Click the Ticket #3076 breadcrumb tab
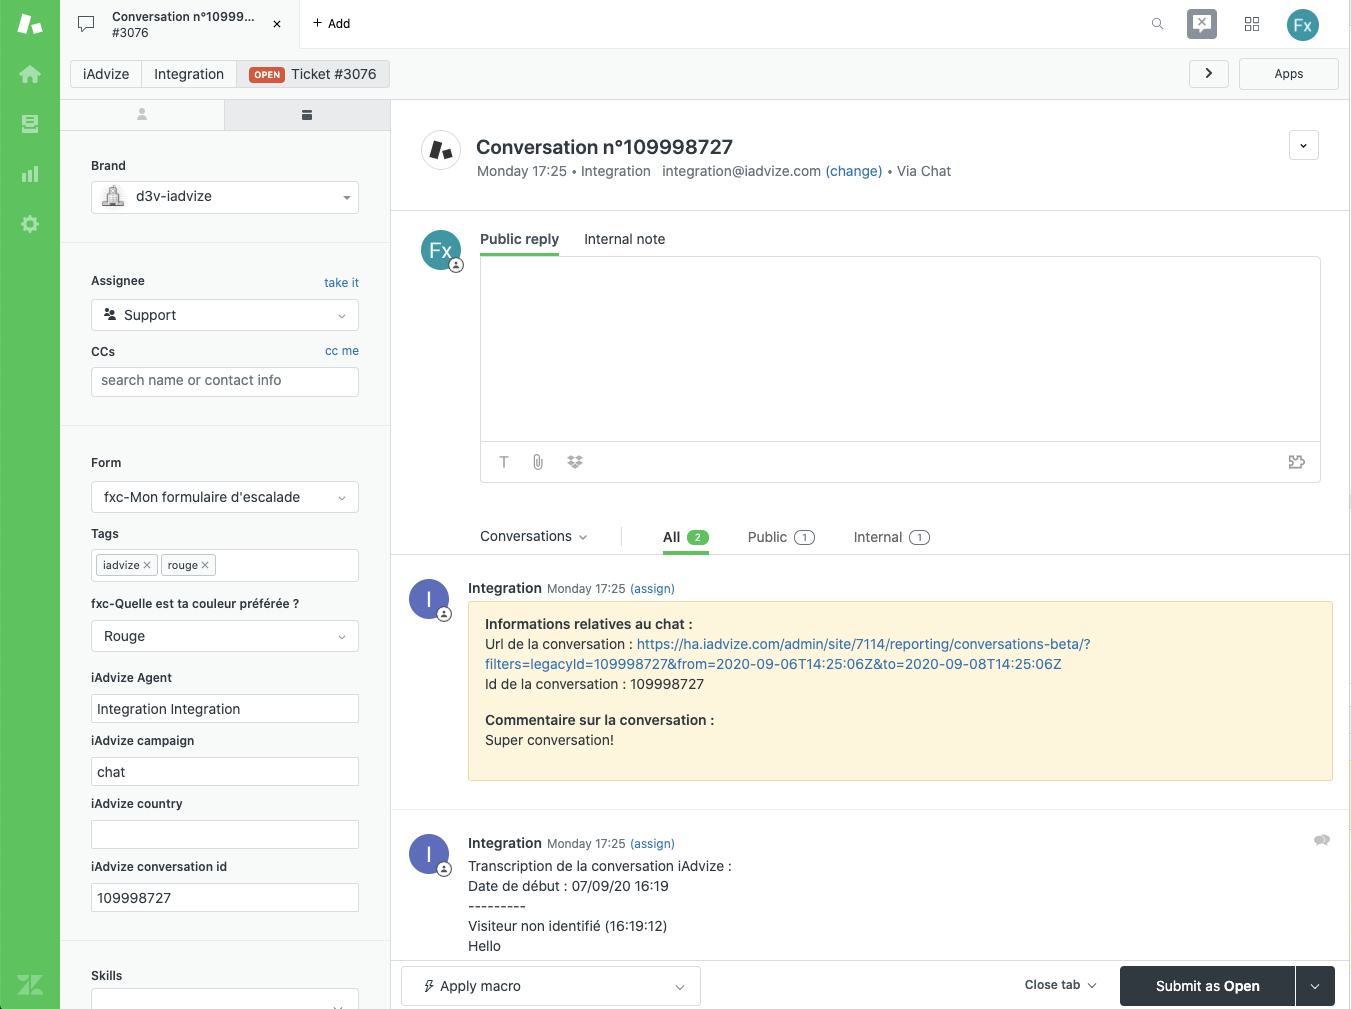The width and height of the screenshot is (1351, 1009). point(313,74)
